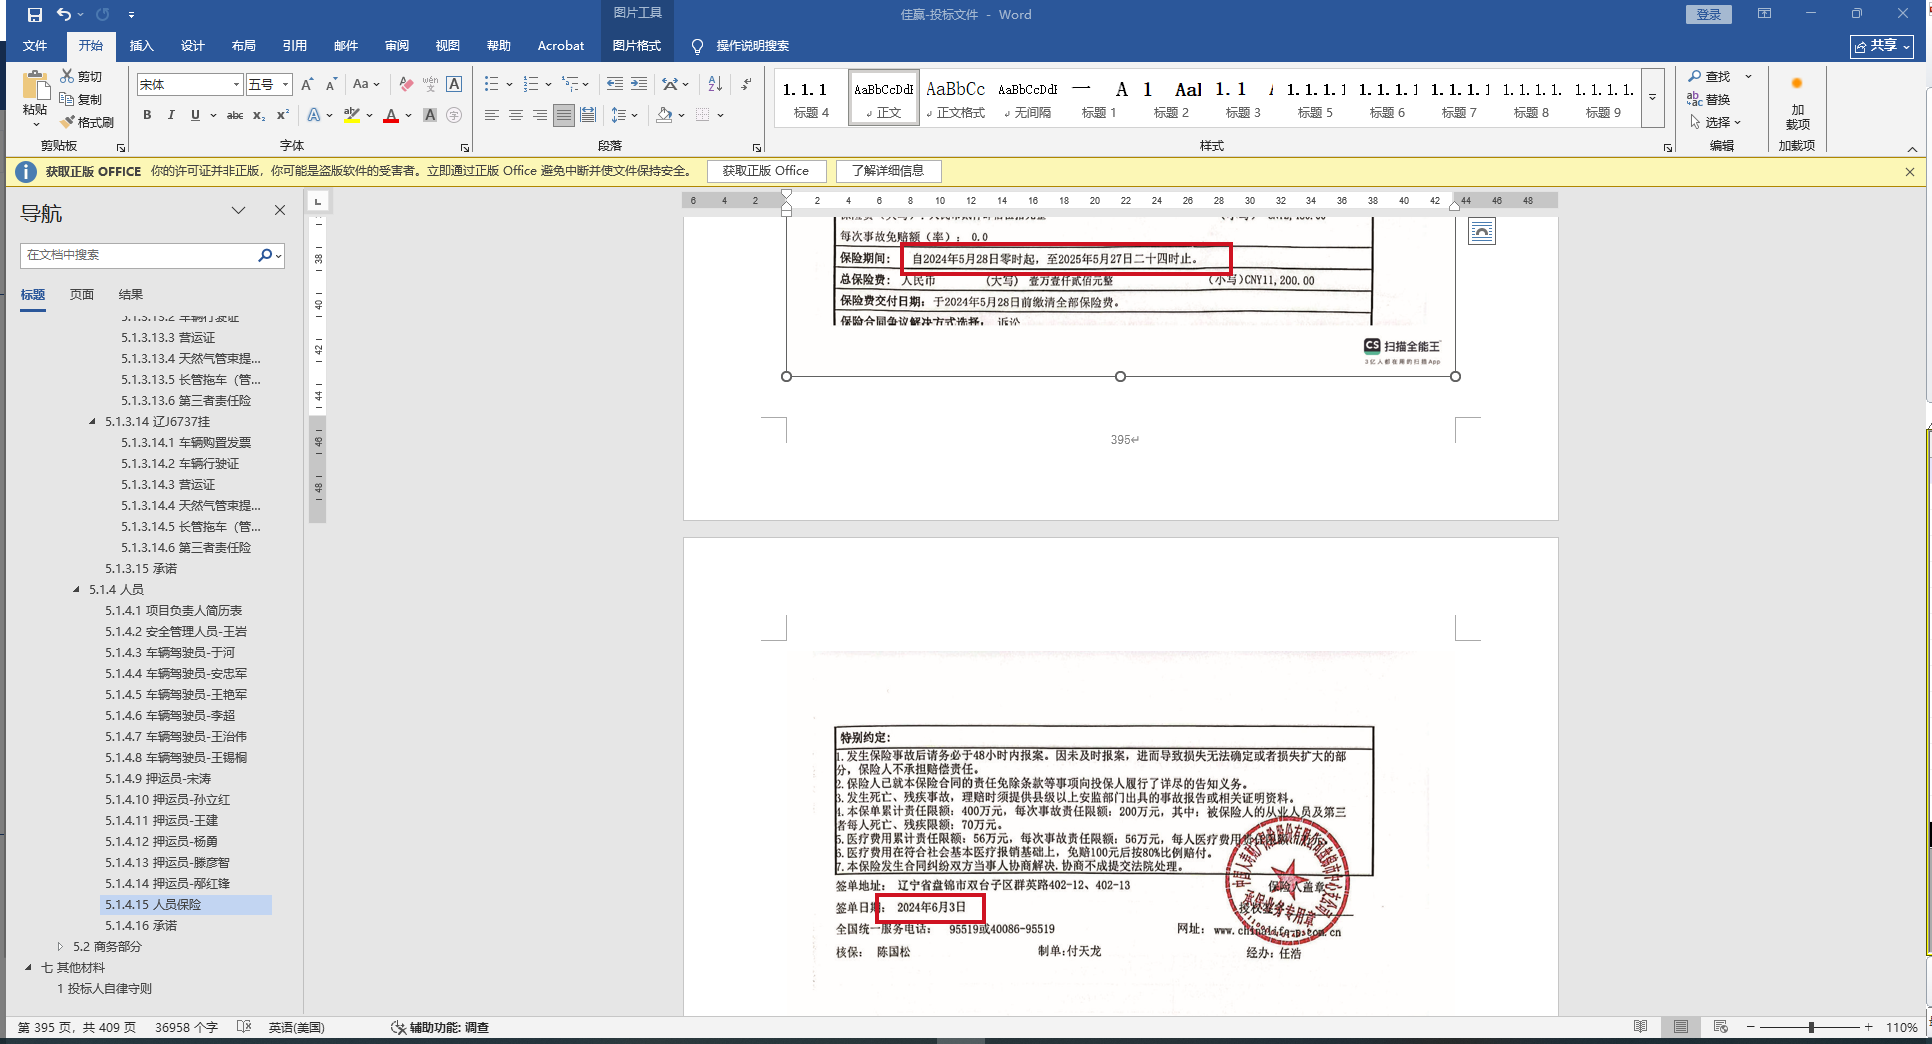Click the proofing check icon in the status bar
Screen dimensions: 1932x1044
[243, 1027]
